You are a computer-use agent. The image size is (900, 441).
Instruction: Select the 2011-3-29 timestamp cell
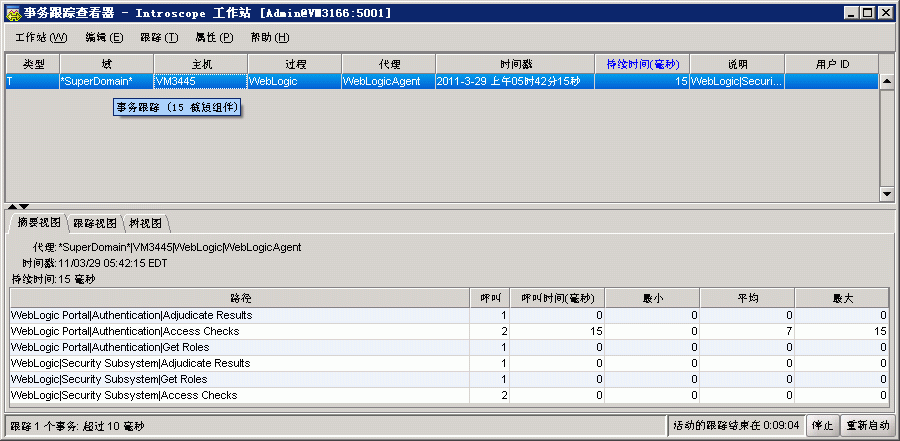[x=515, y=82]
